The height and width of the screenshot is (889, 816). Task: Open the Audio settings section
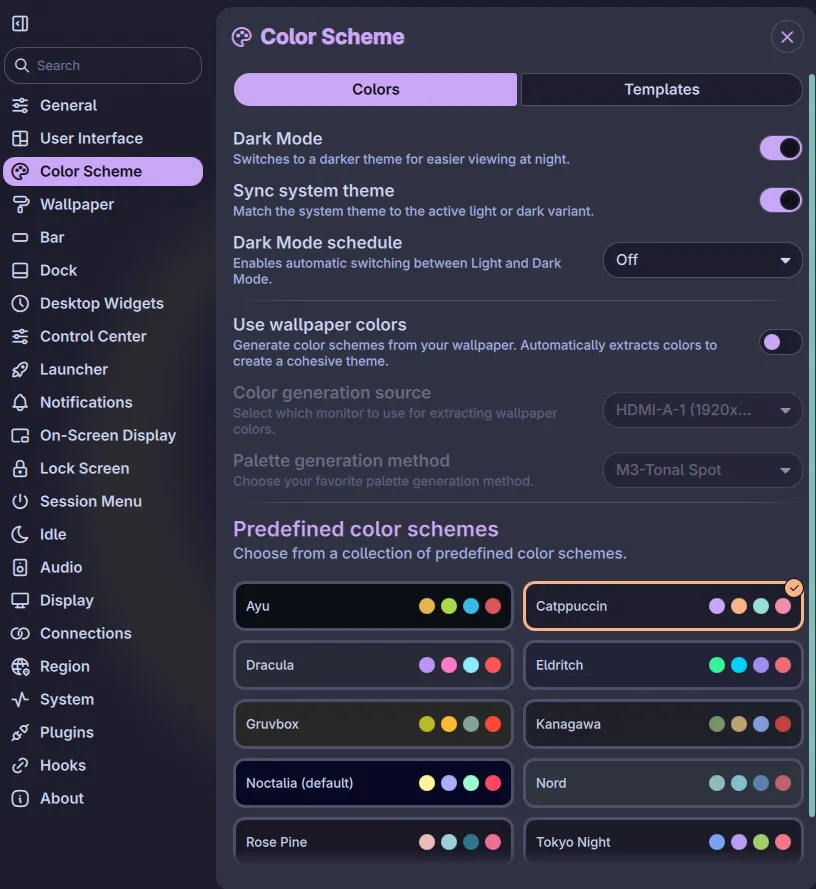[x=103, y=568]
